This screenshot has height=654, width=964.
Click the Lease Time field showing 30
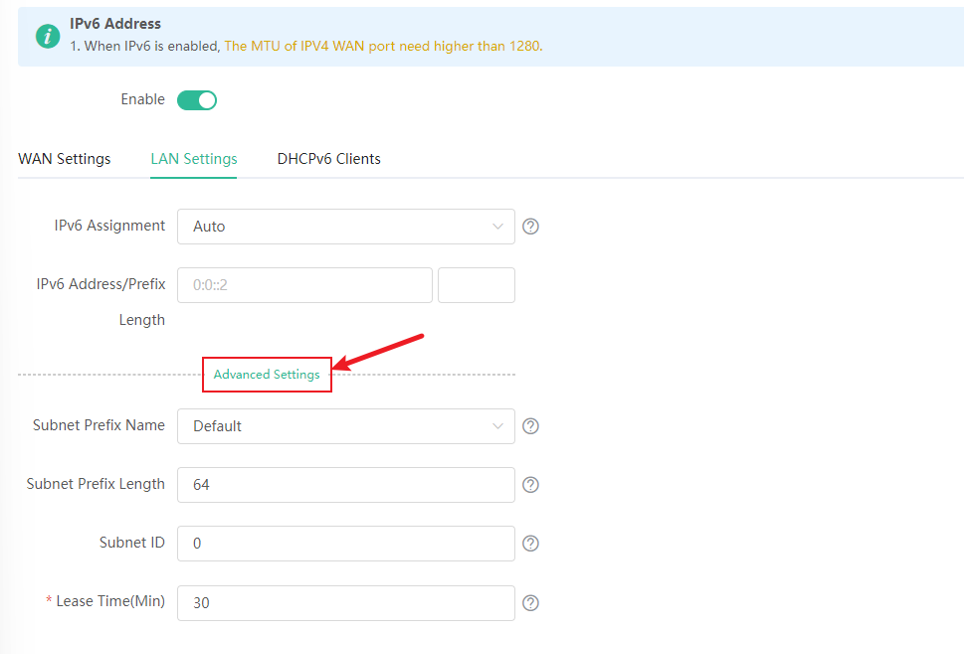346,603
